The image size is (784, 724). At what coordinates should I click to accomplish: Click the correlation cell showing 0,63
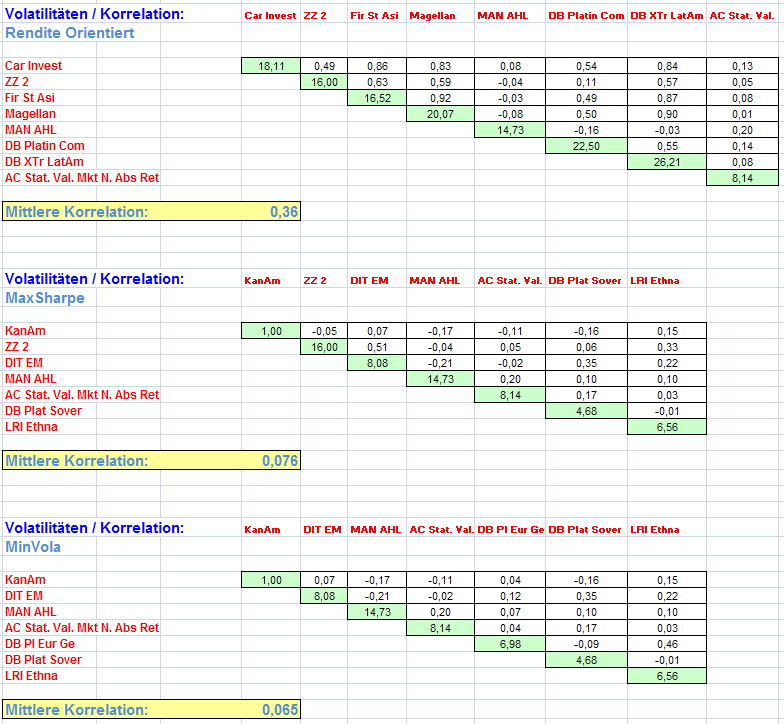click(x=377, y=82)
